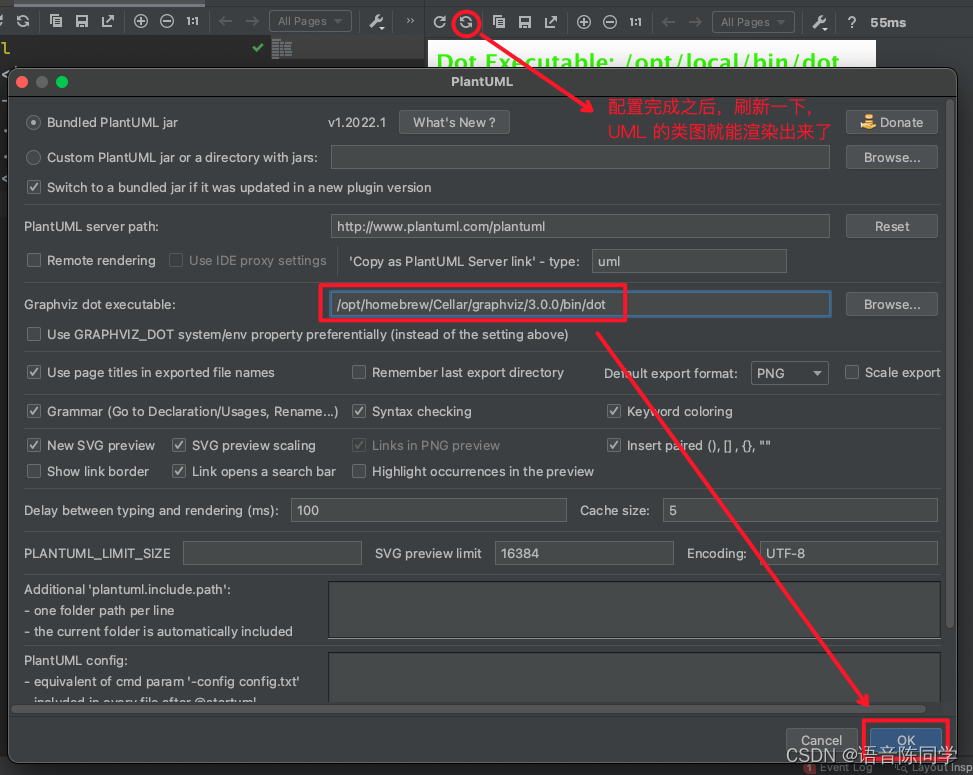Click the Copy as PlantUML Server link type field
The image size is (973, 775).
pos(689,261)
